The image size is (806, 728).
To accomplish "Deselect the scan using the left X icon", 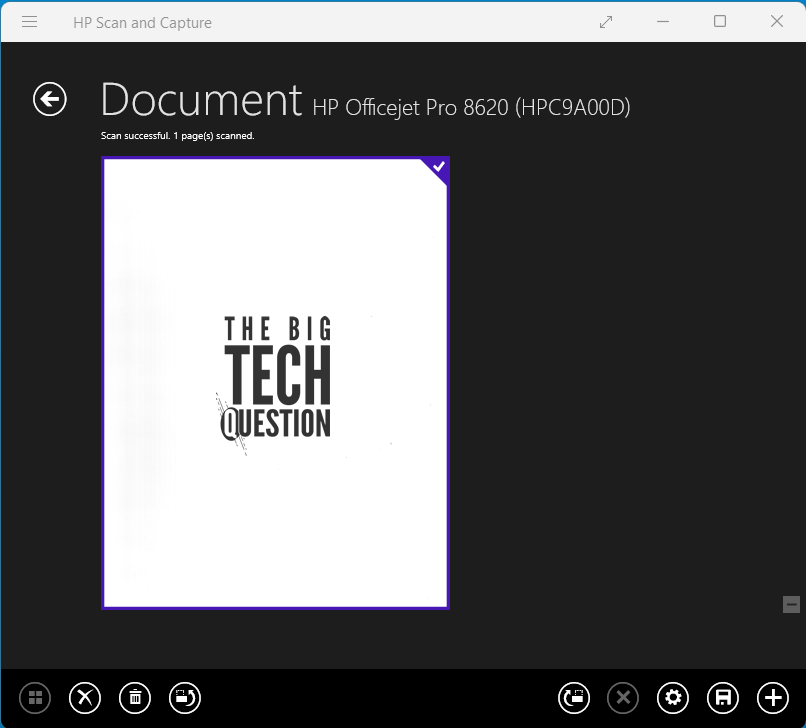I will [85, 698].
